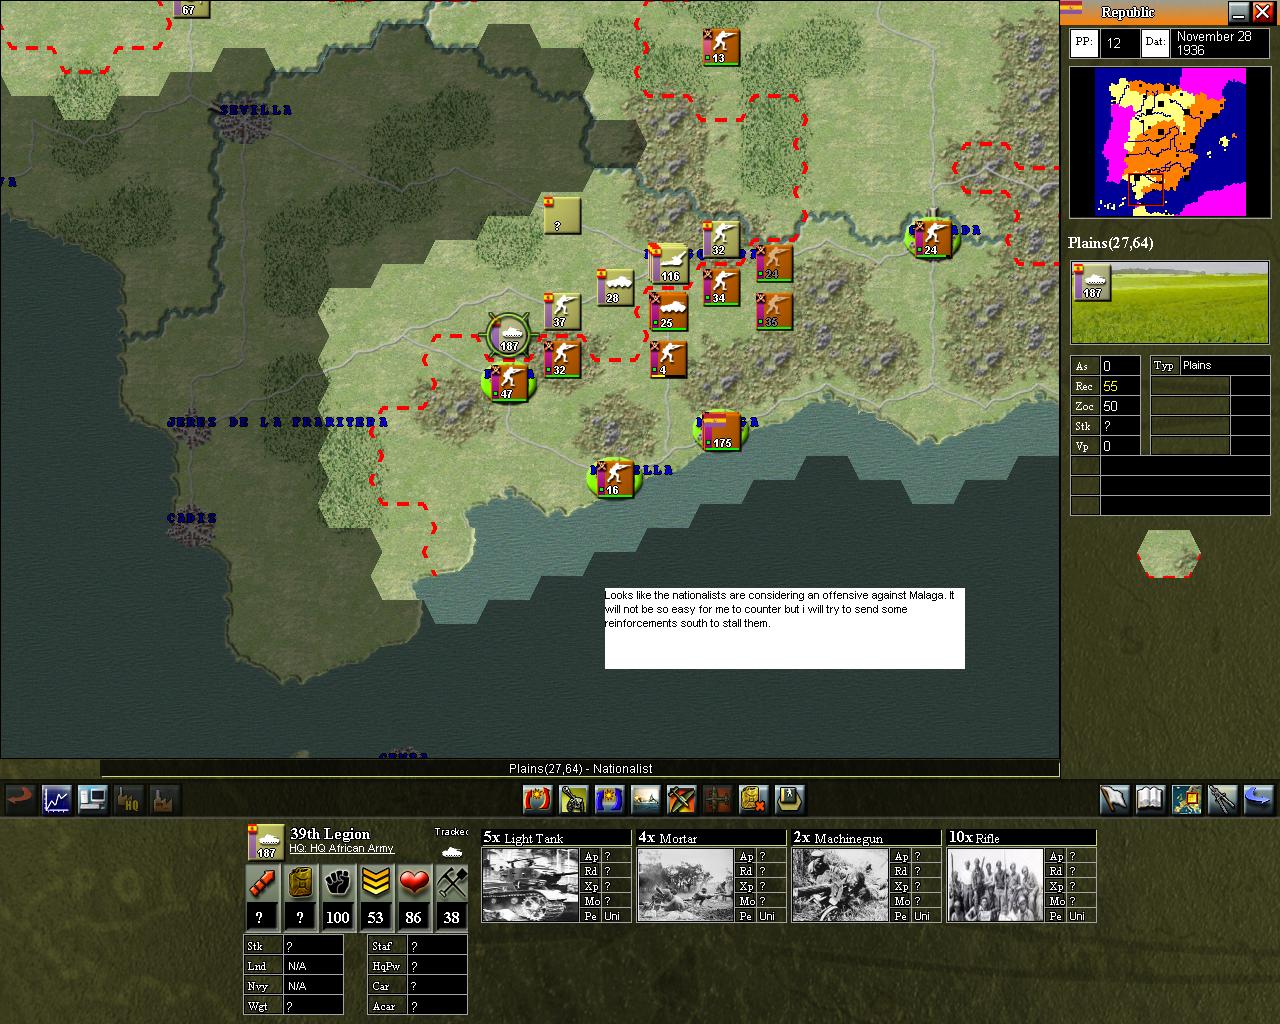Select the 39th Legion tank counter on map

click(x=509, y=335)
